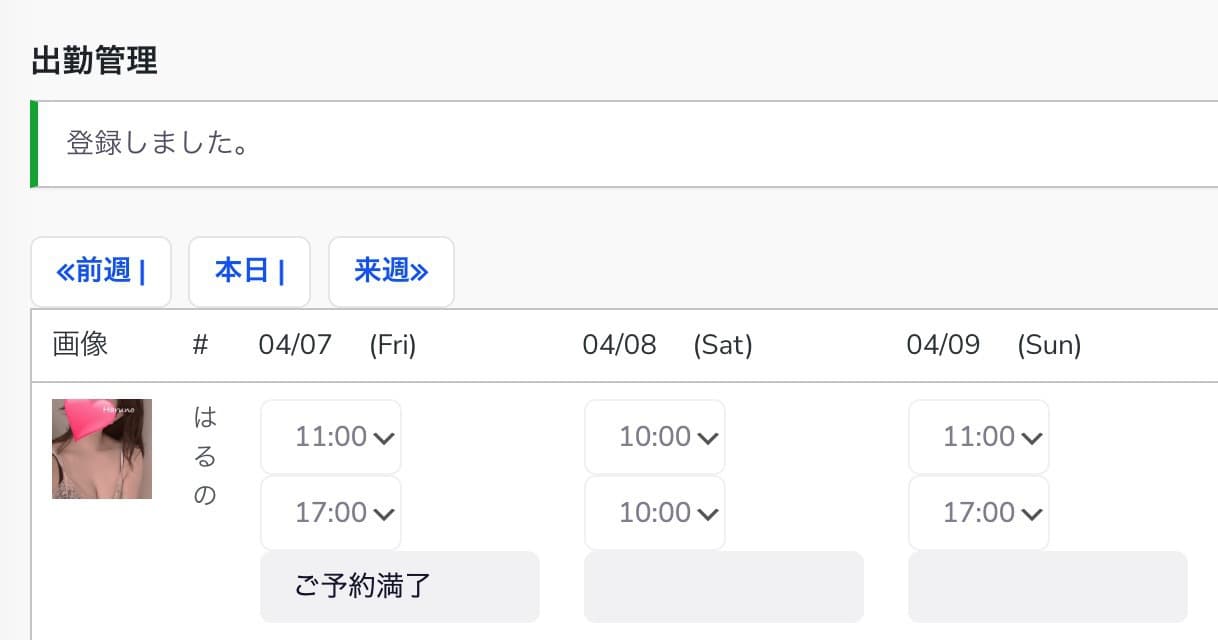Click the 04/08 (Sat) column header

tap(667, 345)
